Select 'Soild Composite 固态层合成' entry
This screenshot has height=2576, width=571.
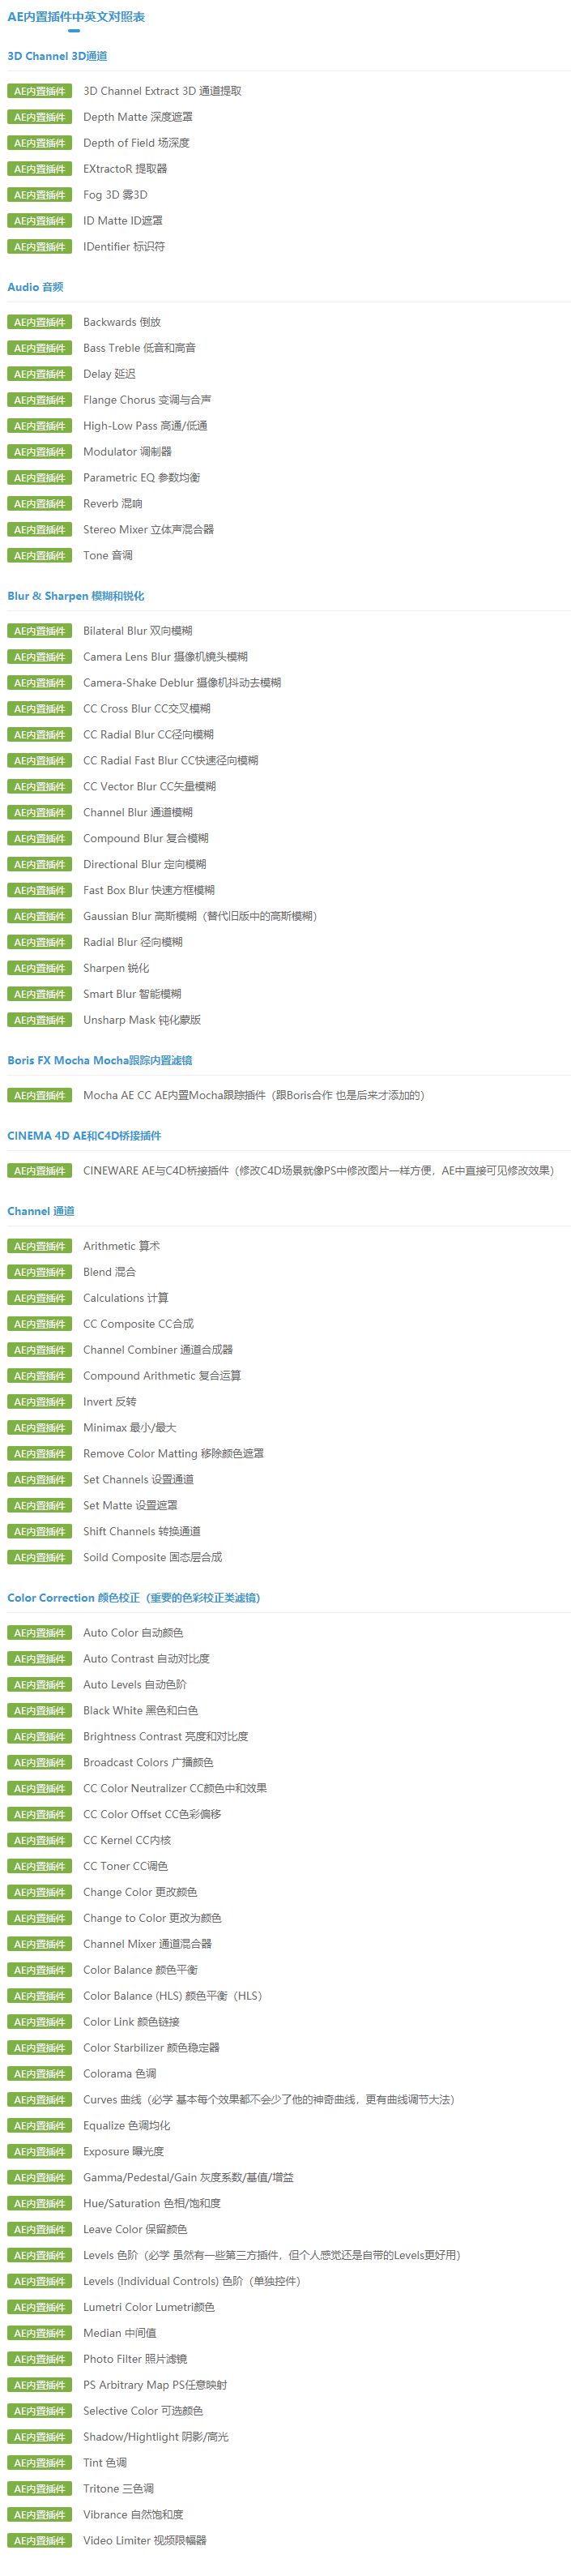pos(153,1558)
